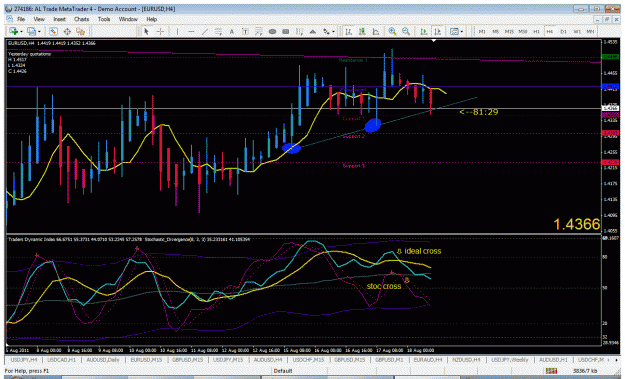This screenshot has height=379, width=625.
Task: Switch chart to Candlesticks mode
Action: pos(362,31)
